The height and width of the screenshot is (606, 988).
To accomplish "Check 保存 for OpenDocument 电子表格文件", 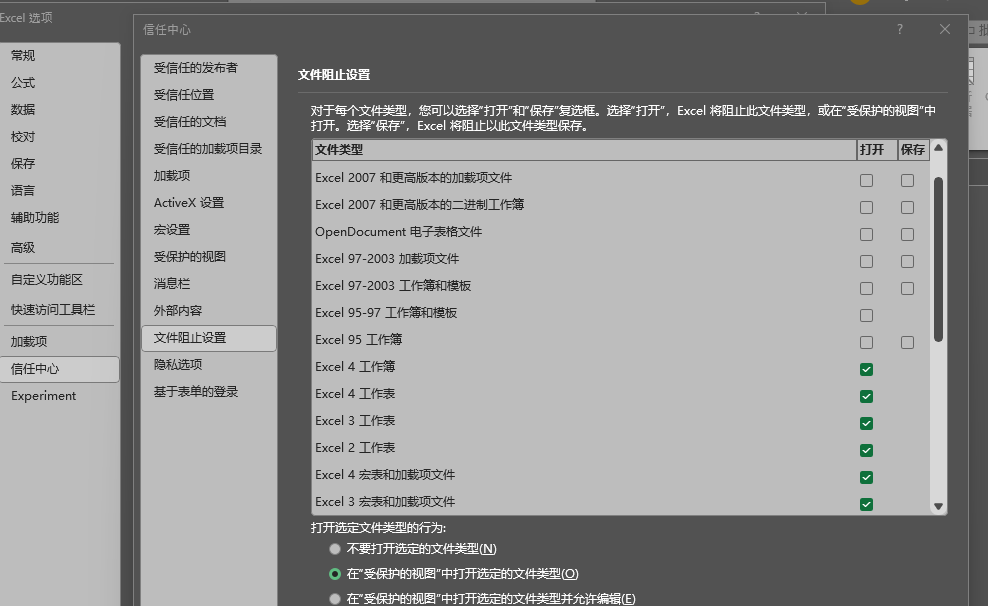I will tap(907, 235).
